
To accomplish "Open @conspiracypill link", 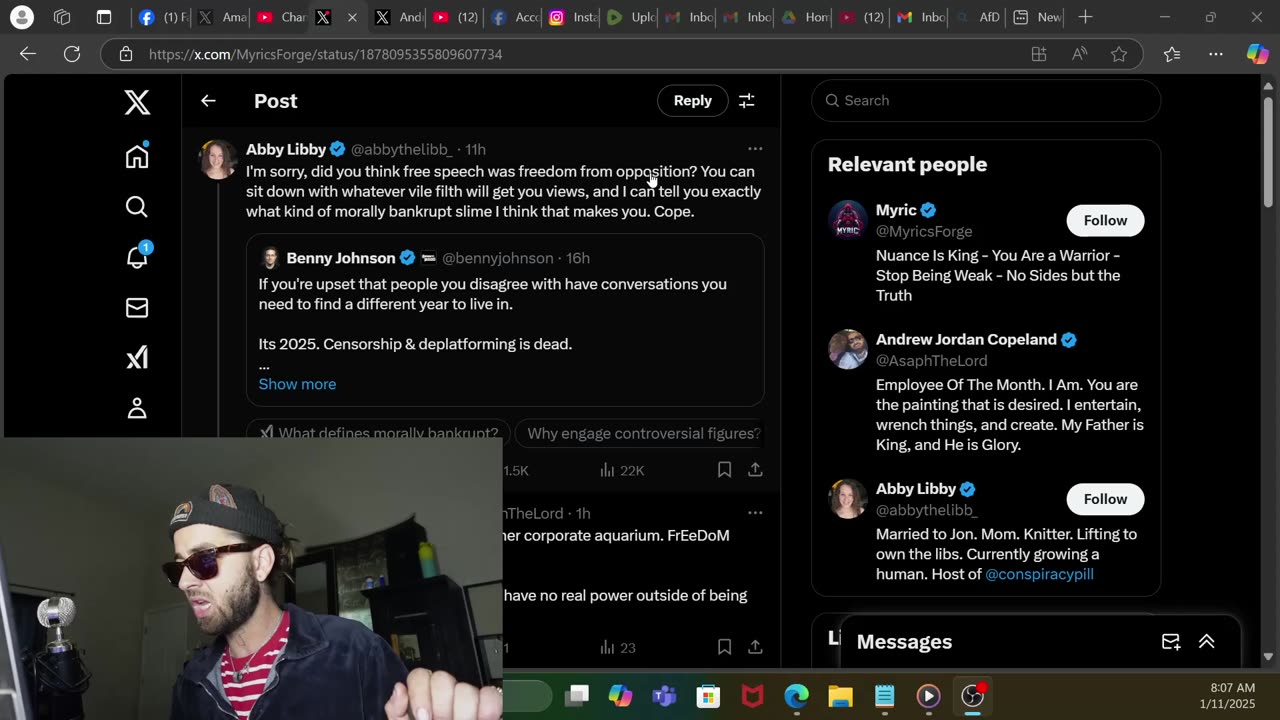I will click(1039, 574).
